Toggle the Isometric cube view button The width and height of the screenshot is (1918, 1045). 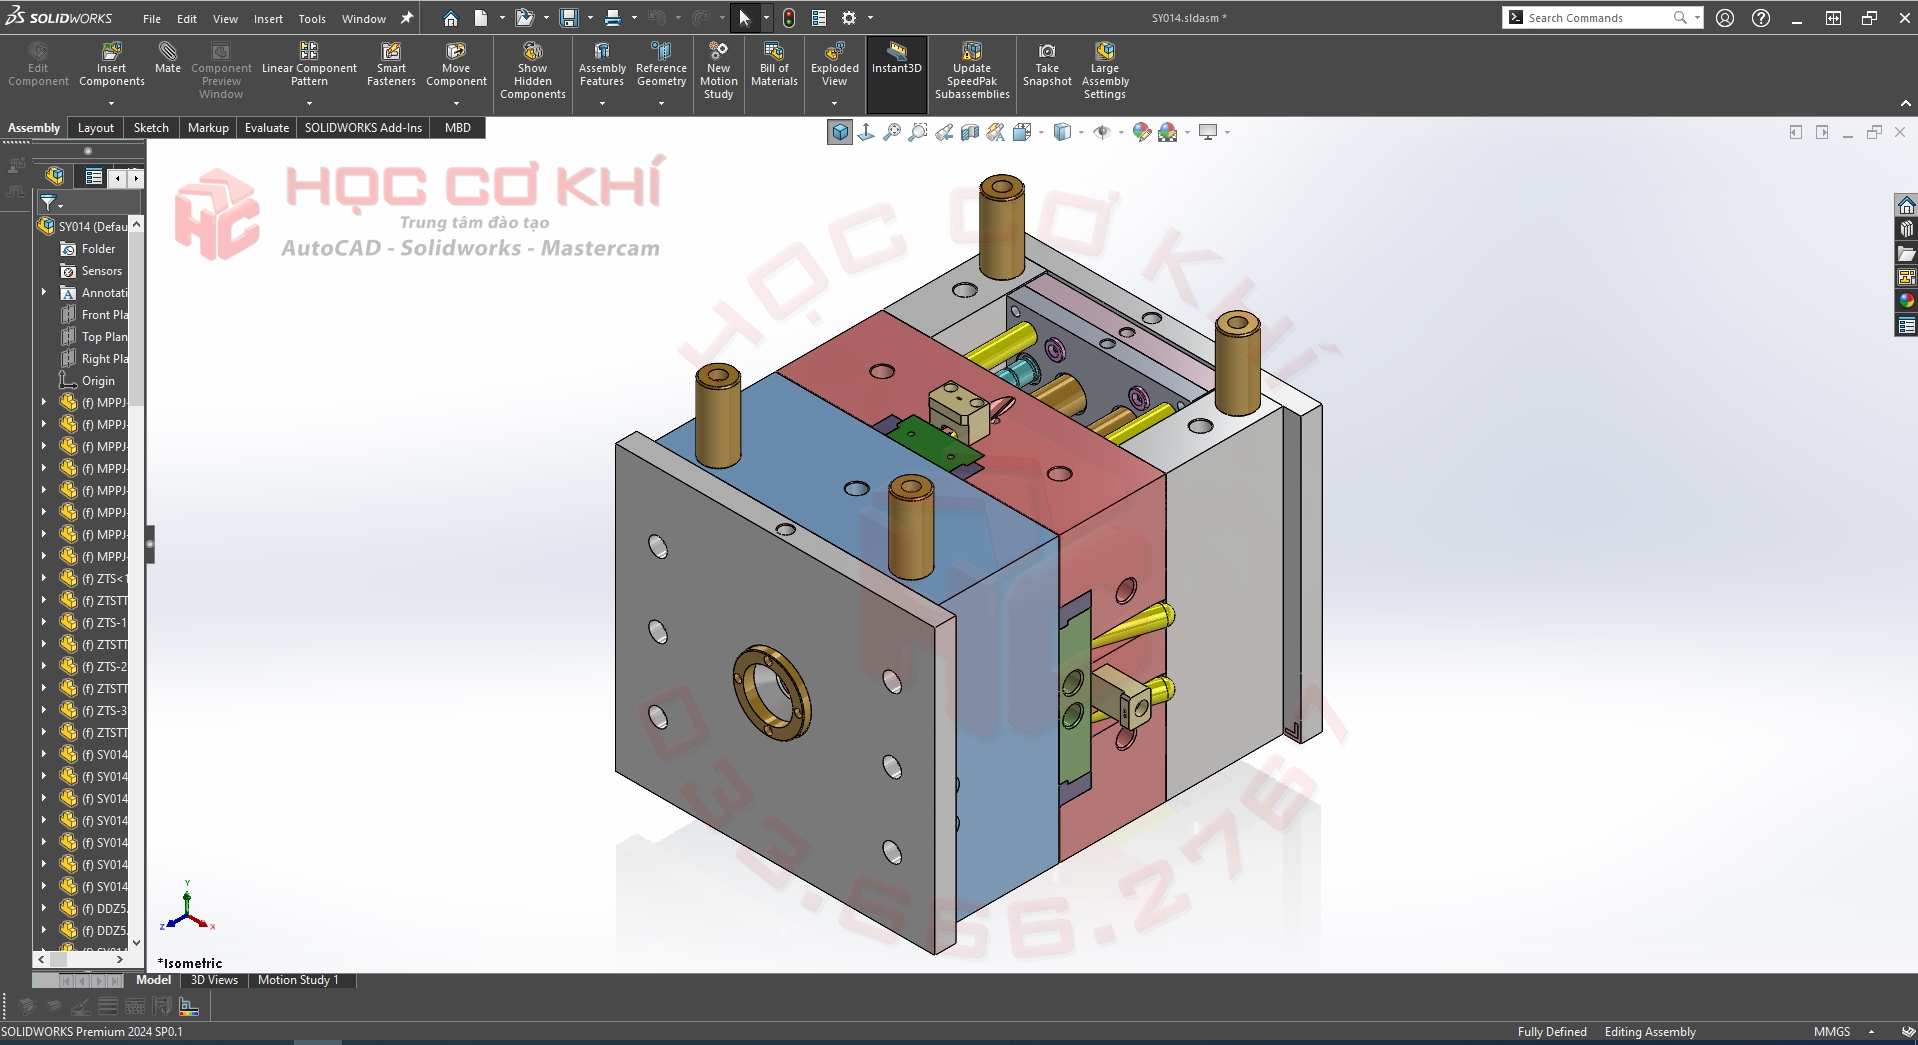(x=840, y=132)
